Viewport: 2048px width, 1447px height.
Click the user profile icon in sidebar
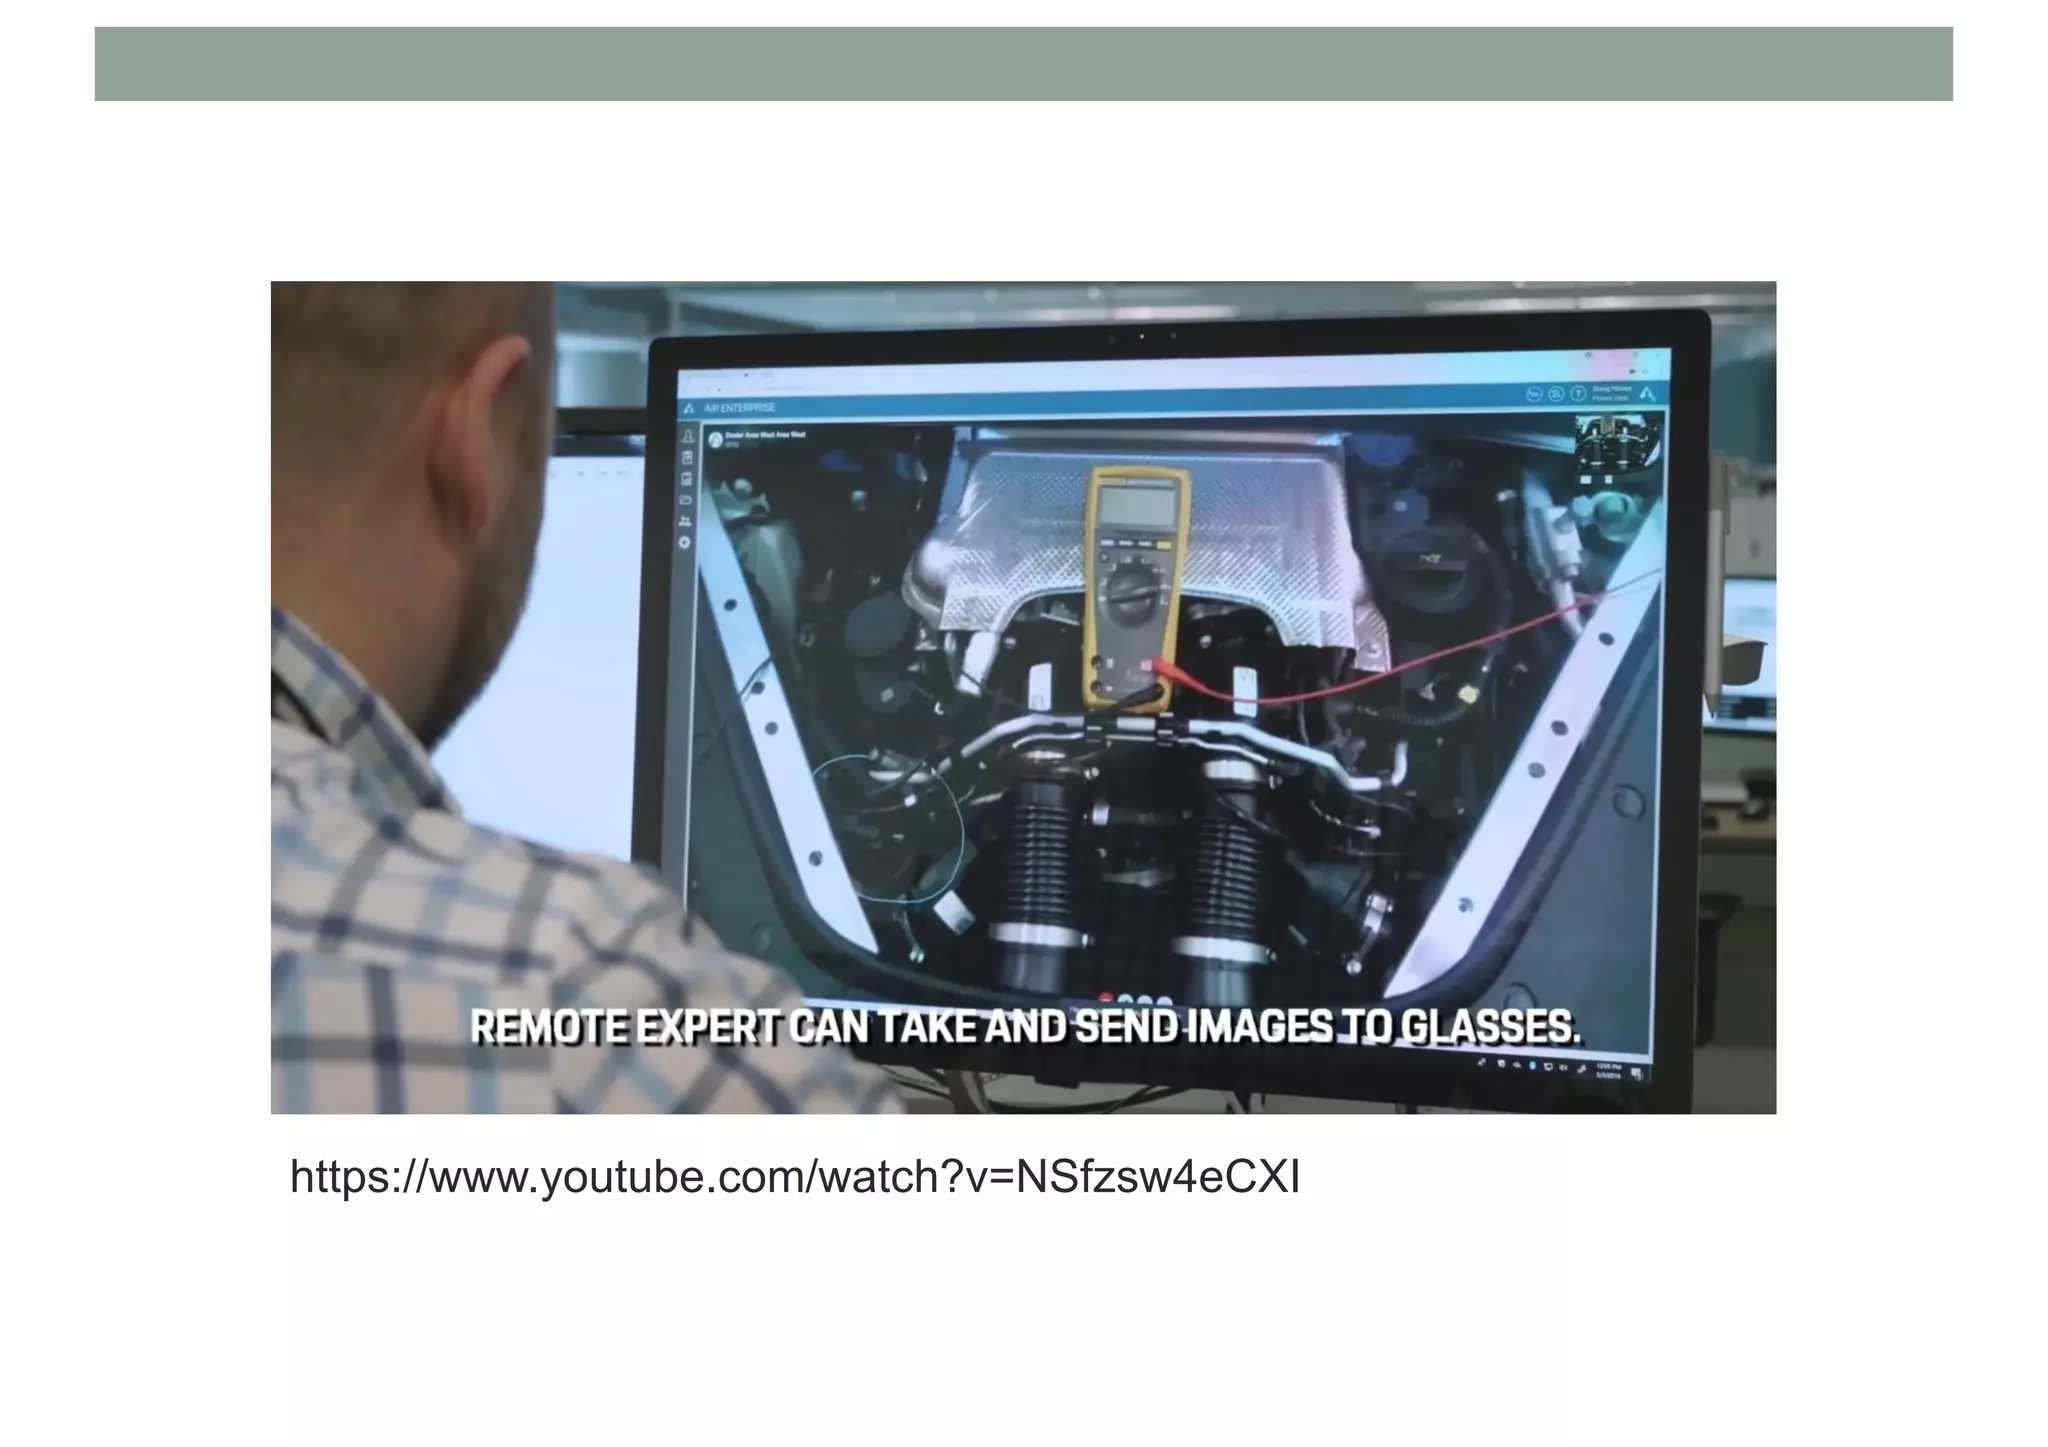687,437
